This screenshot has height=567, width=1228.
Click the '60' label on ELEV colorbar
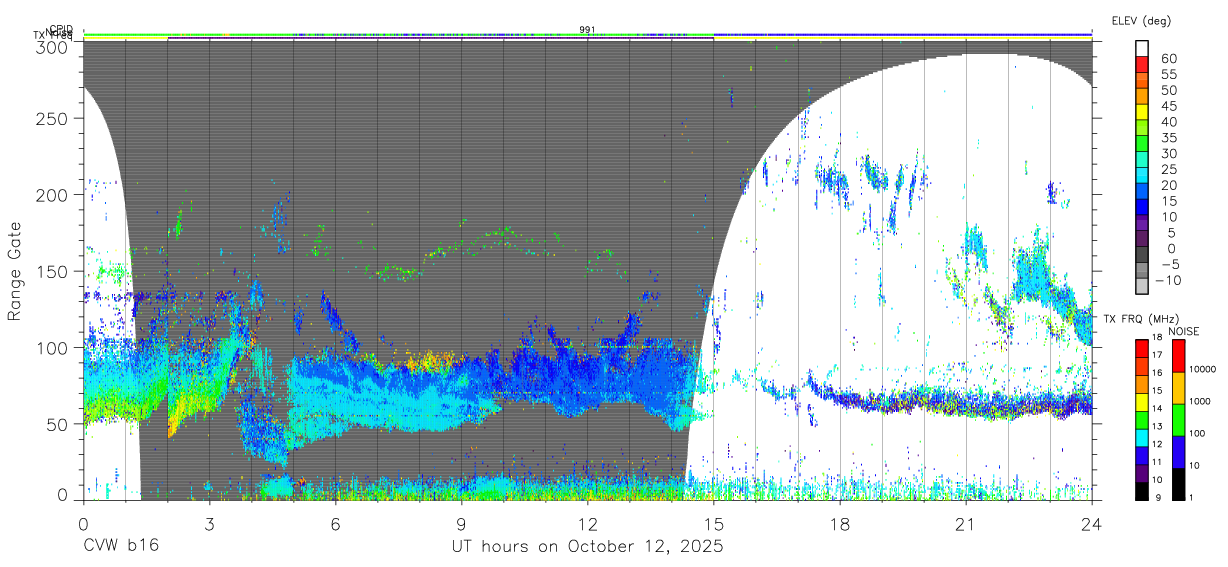1168,59
